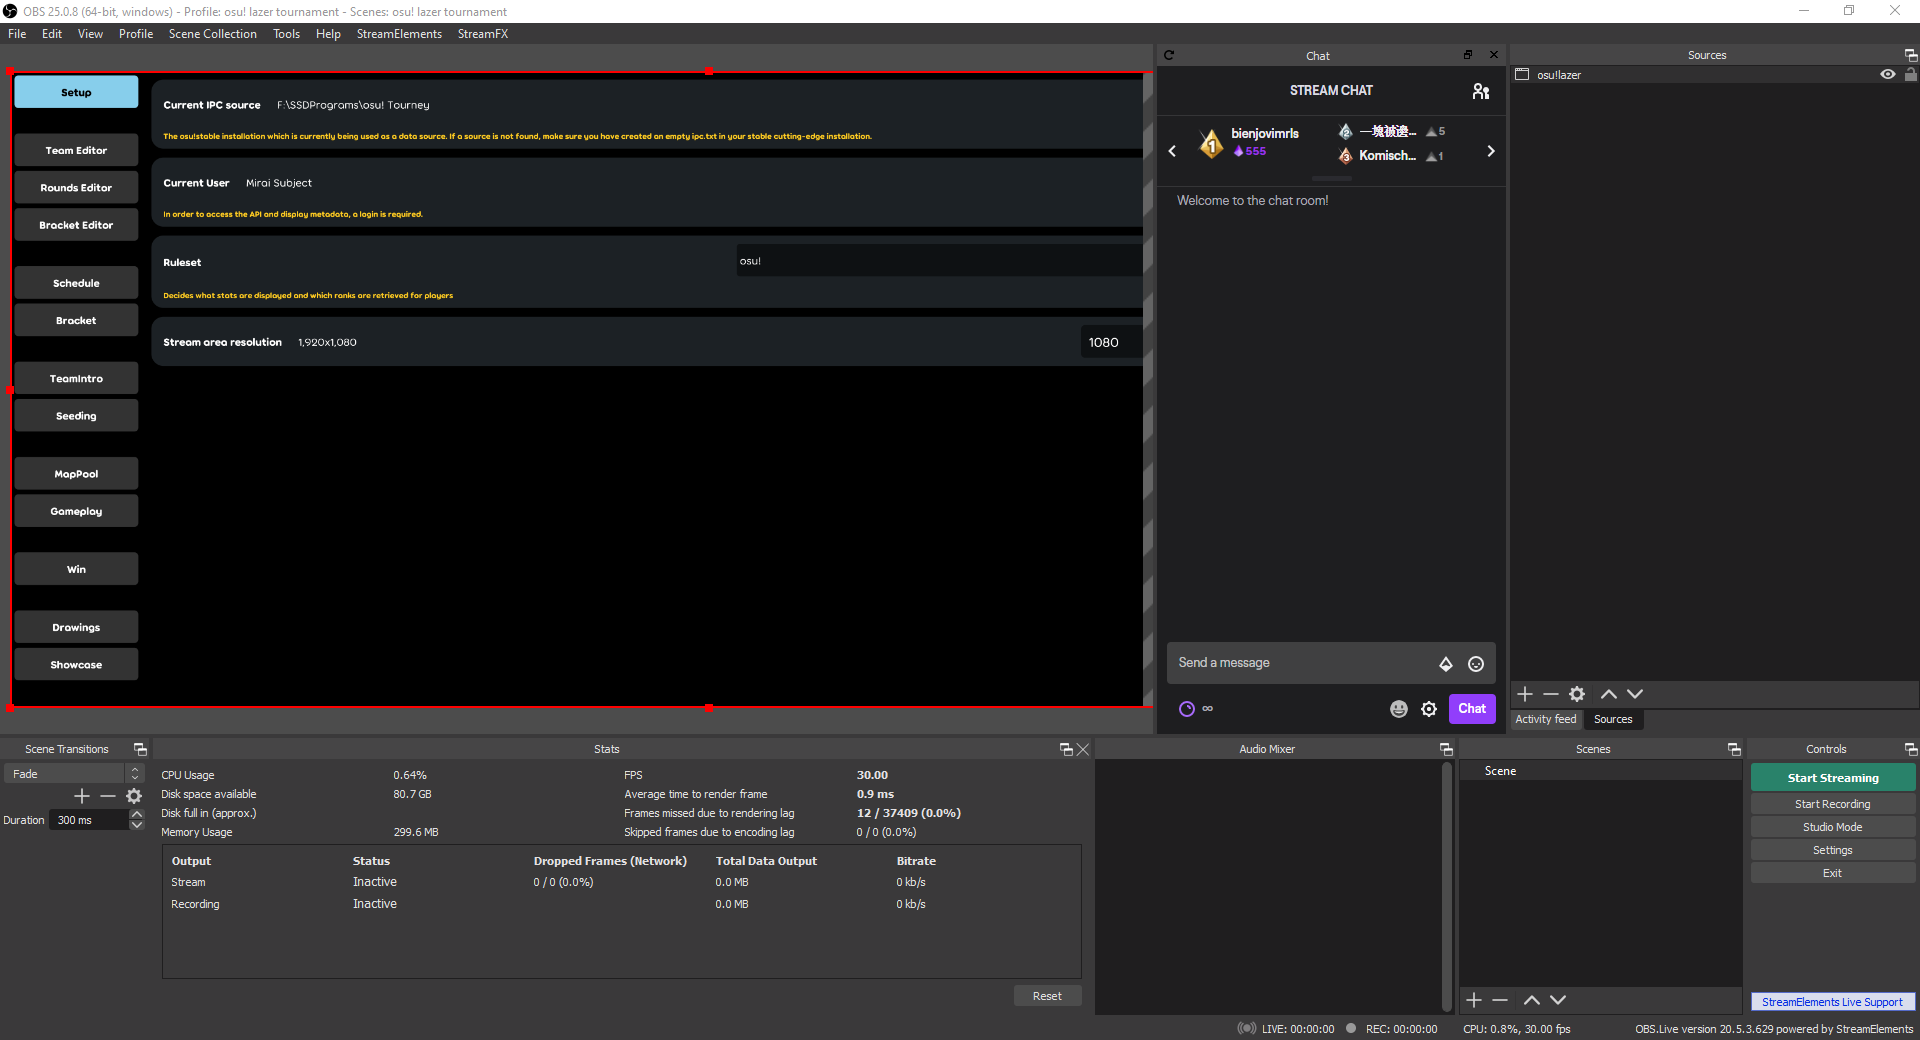
Task: Undock the Sources panel
Action: point(1911,55)
